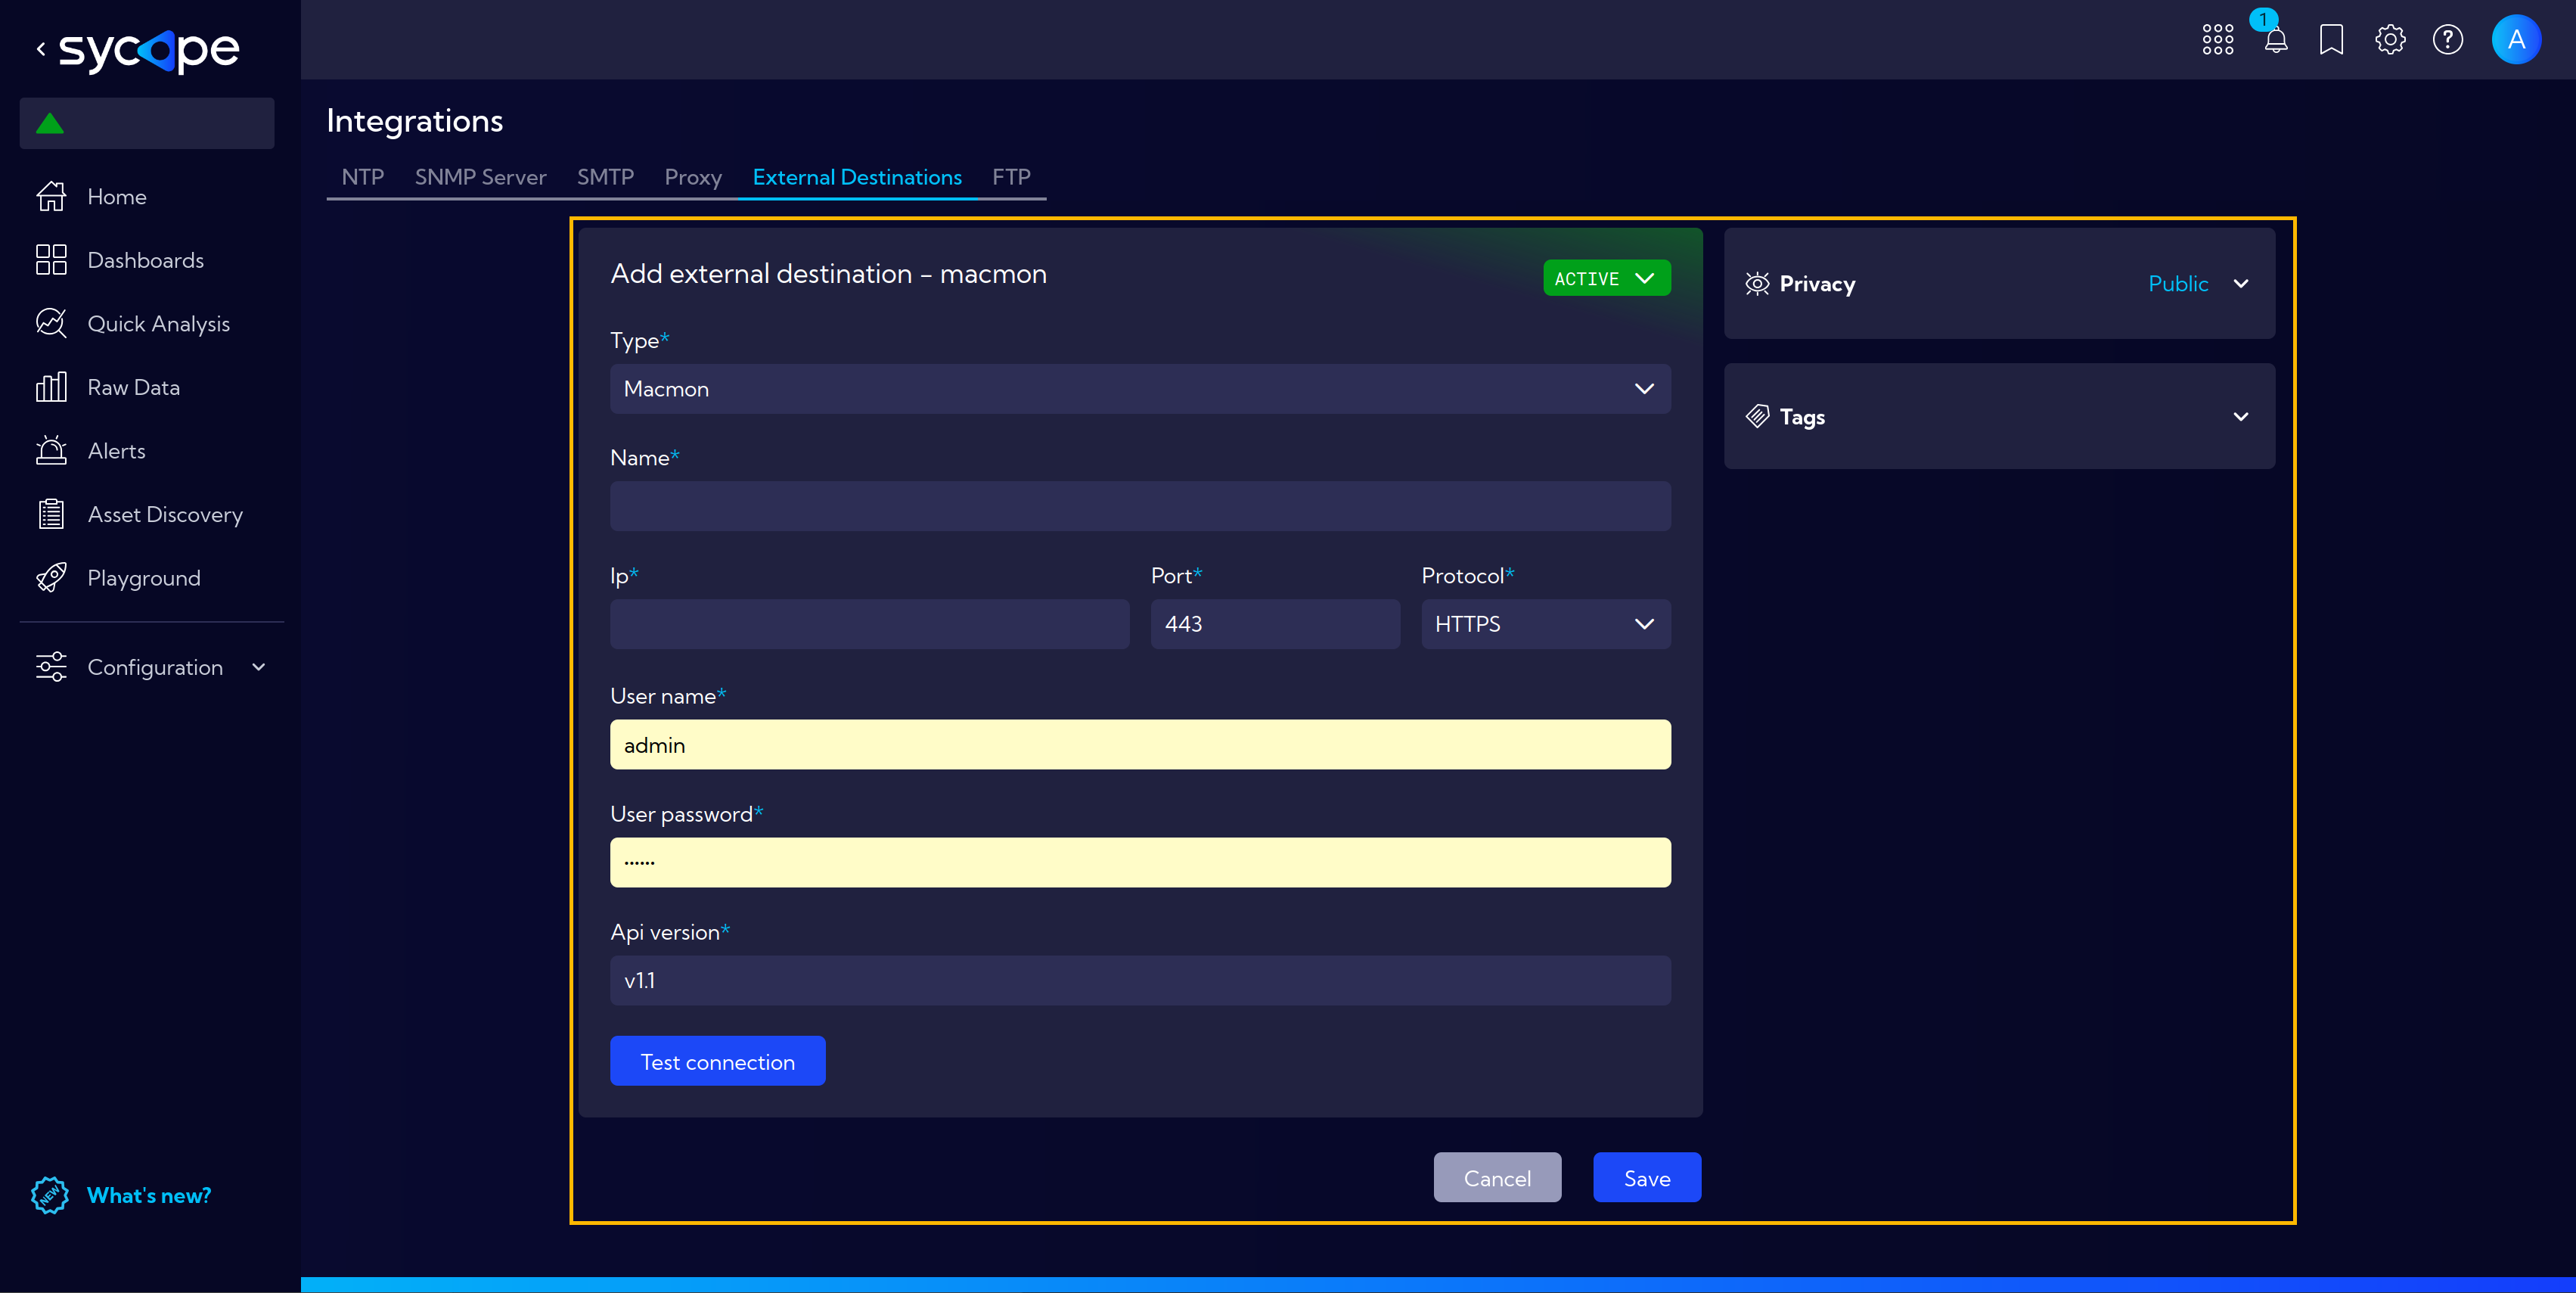Click the Home house icon
This screenshot has width=2576, height=1293.
(x=51, y=196)
